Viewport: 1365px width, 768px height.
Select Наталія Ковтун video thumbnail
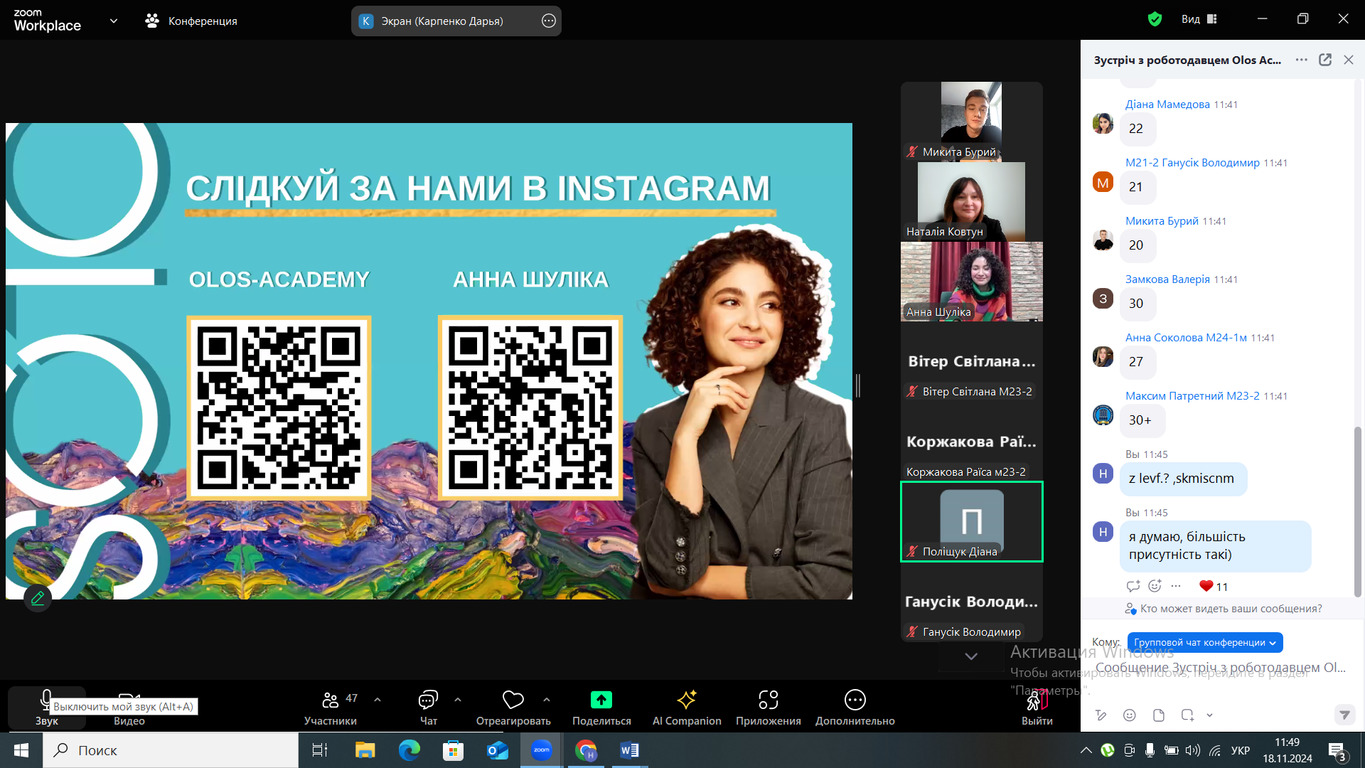[x=971, y=201]
